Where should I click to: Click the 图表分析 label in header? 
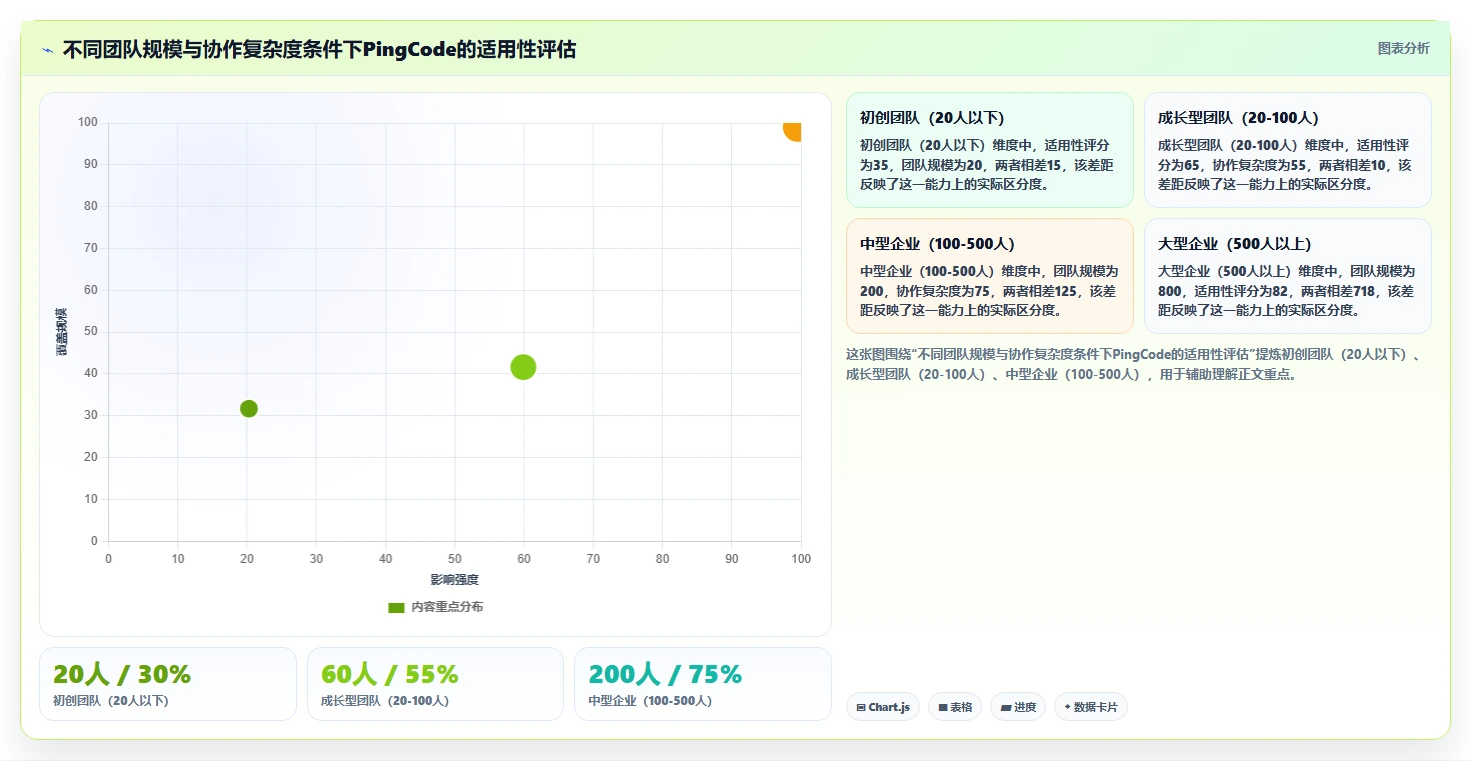[1403, 48]
